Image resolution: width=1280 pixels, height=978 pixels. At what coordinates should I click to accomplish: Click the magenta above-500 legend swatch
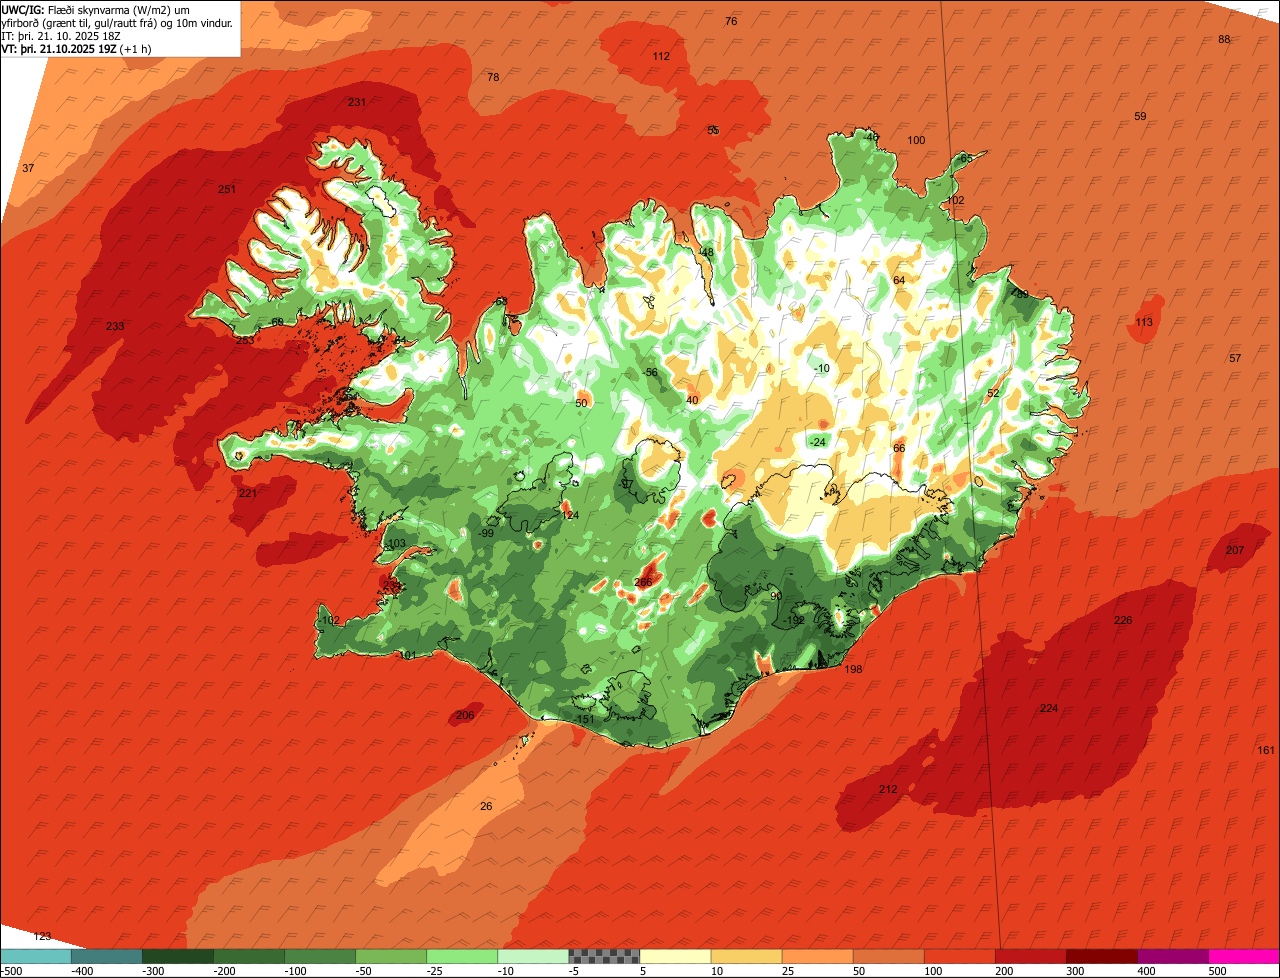(1244, 956)
